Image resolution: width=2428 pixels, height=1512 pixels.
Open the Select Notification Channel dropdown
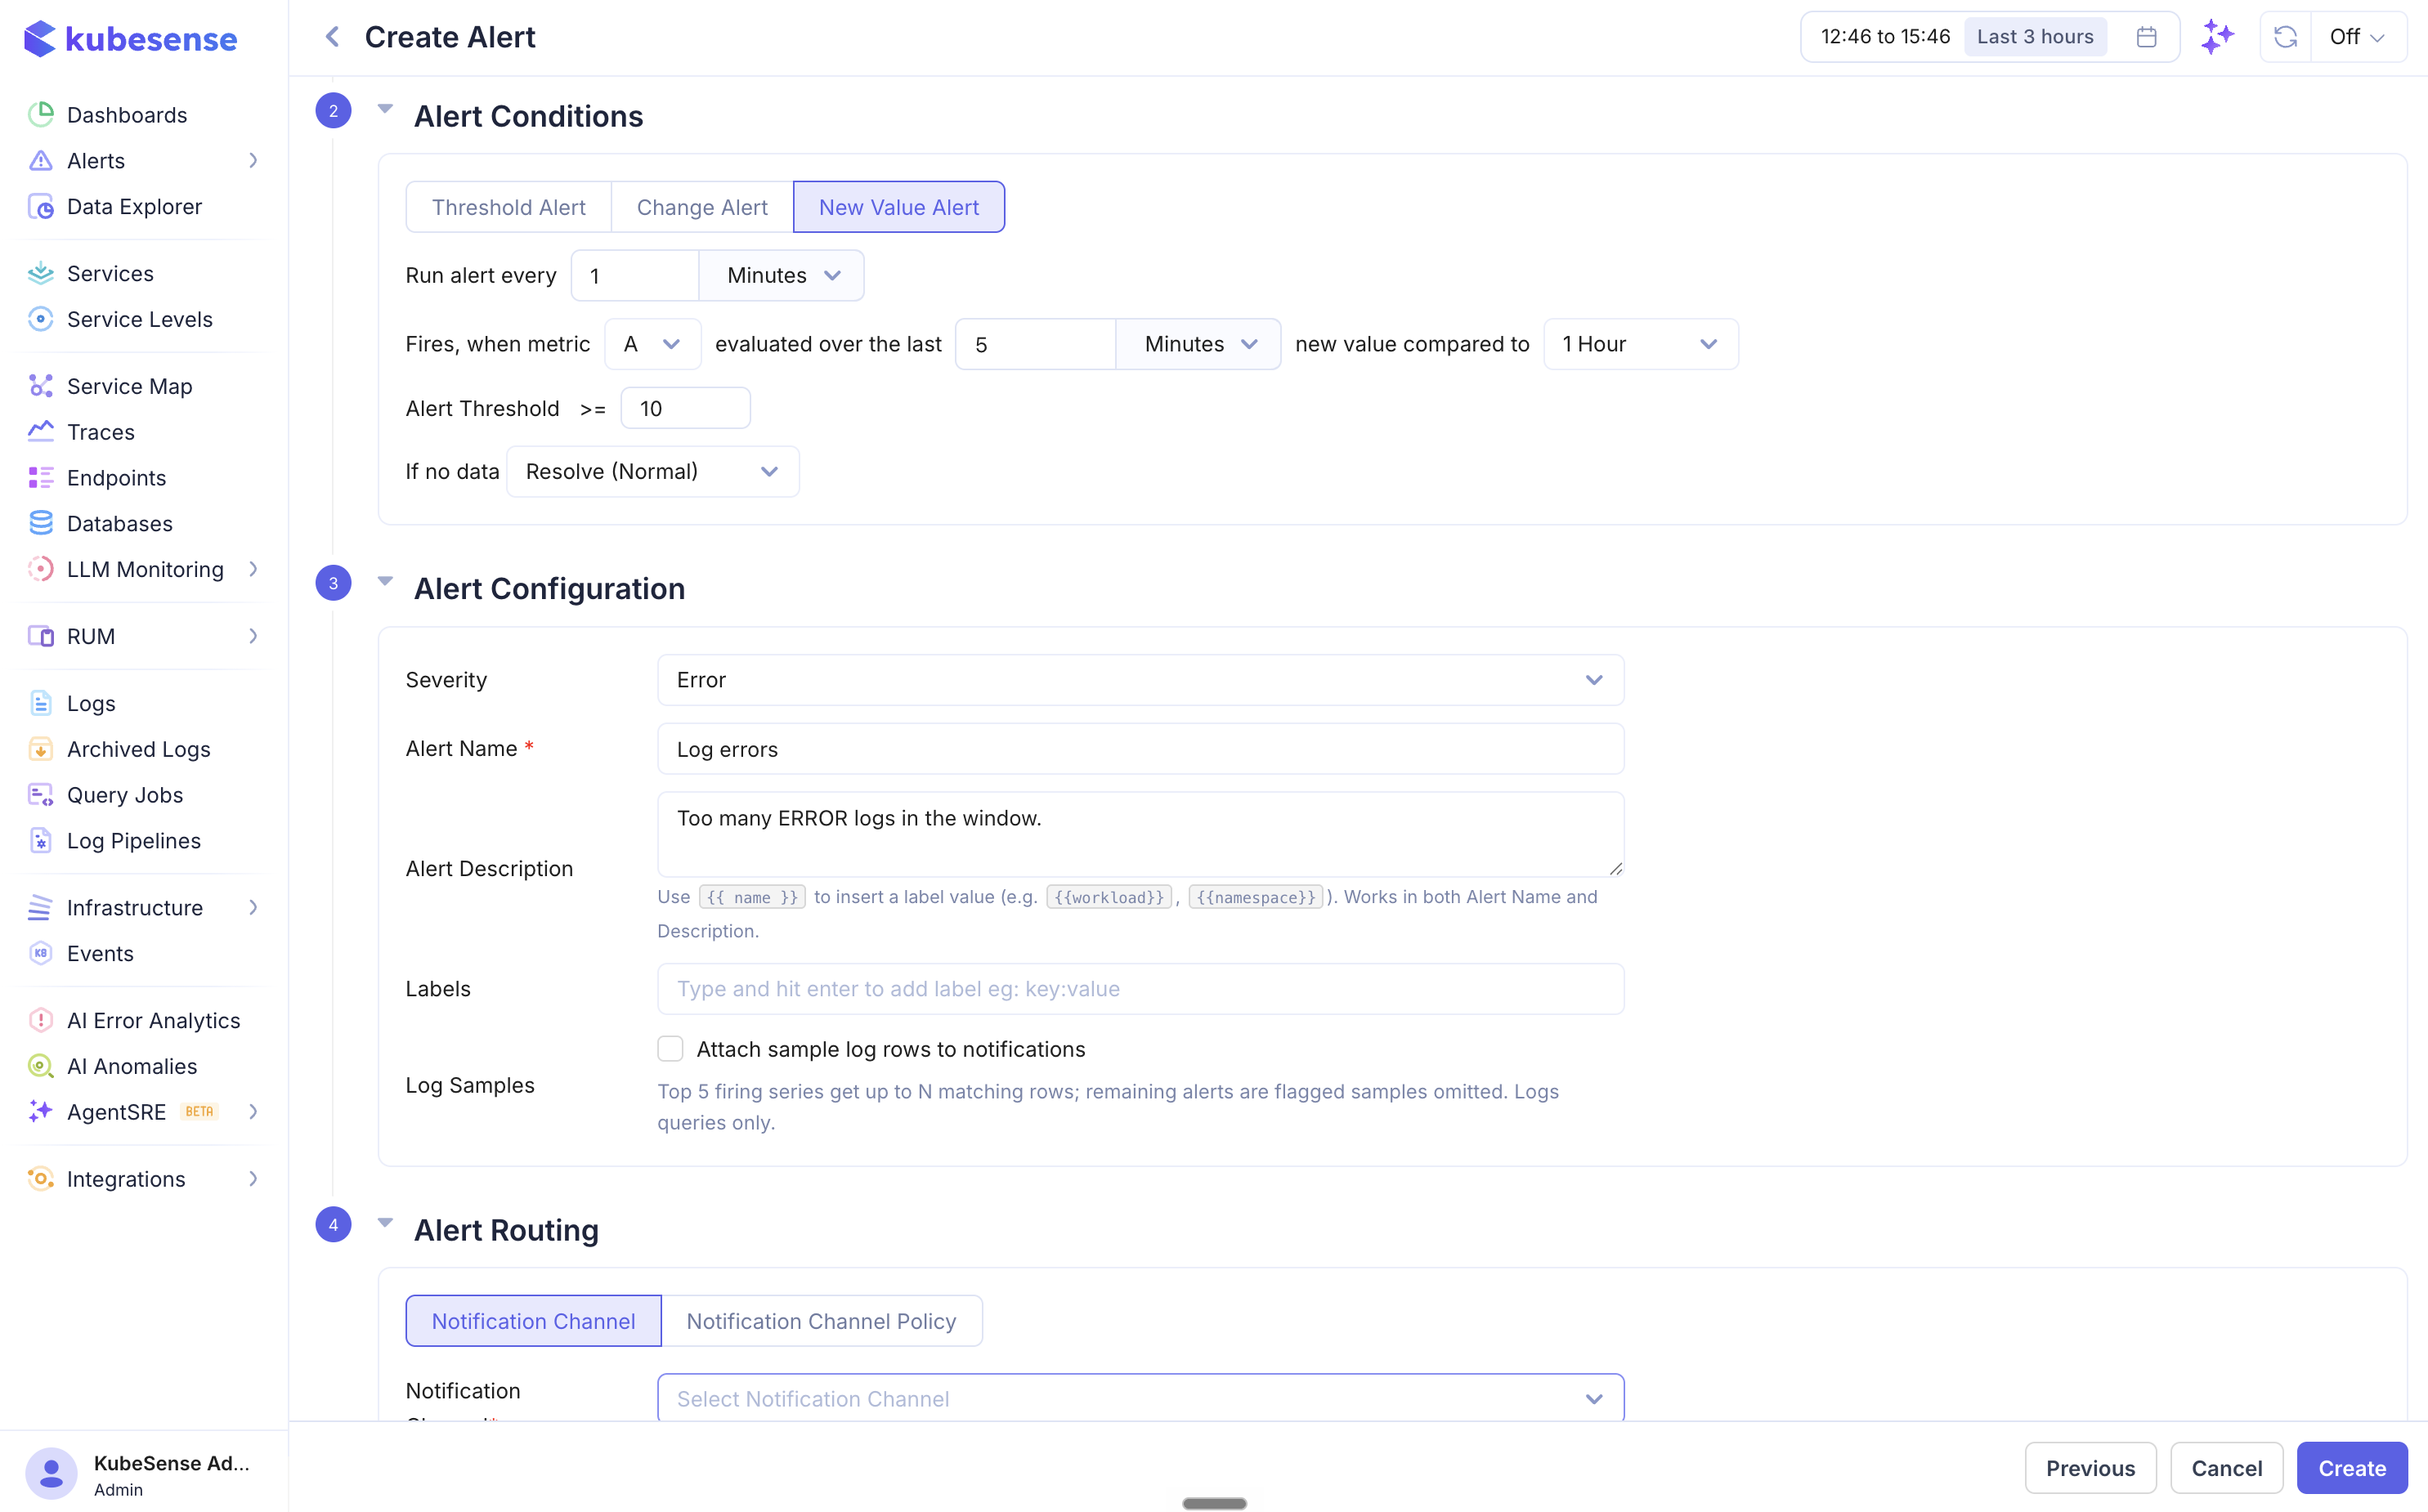pos(1140,1398)
